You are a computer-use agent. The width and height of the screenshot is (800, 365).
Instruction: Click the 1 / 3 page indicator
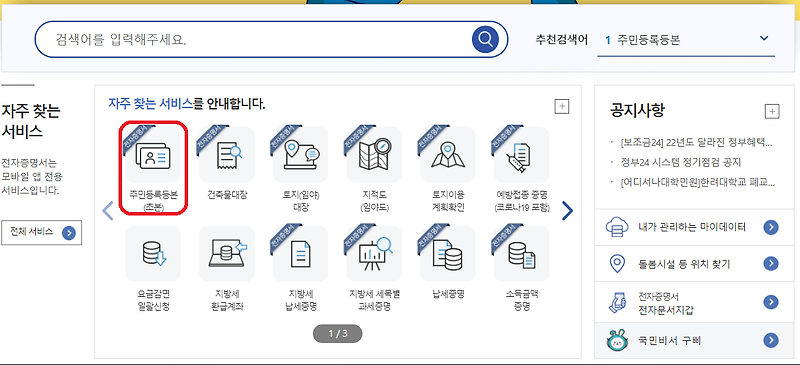(x=337, y=334)
